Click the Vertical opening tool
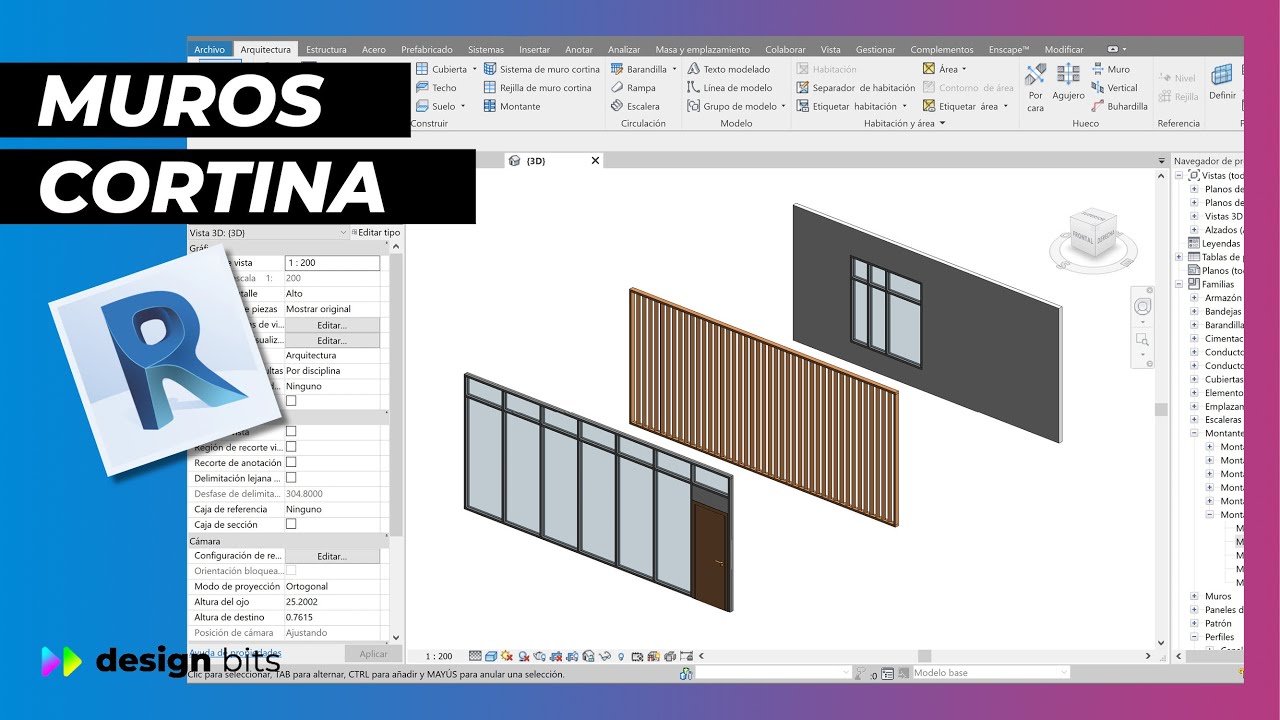 (1115, 88)
